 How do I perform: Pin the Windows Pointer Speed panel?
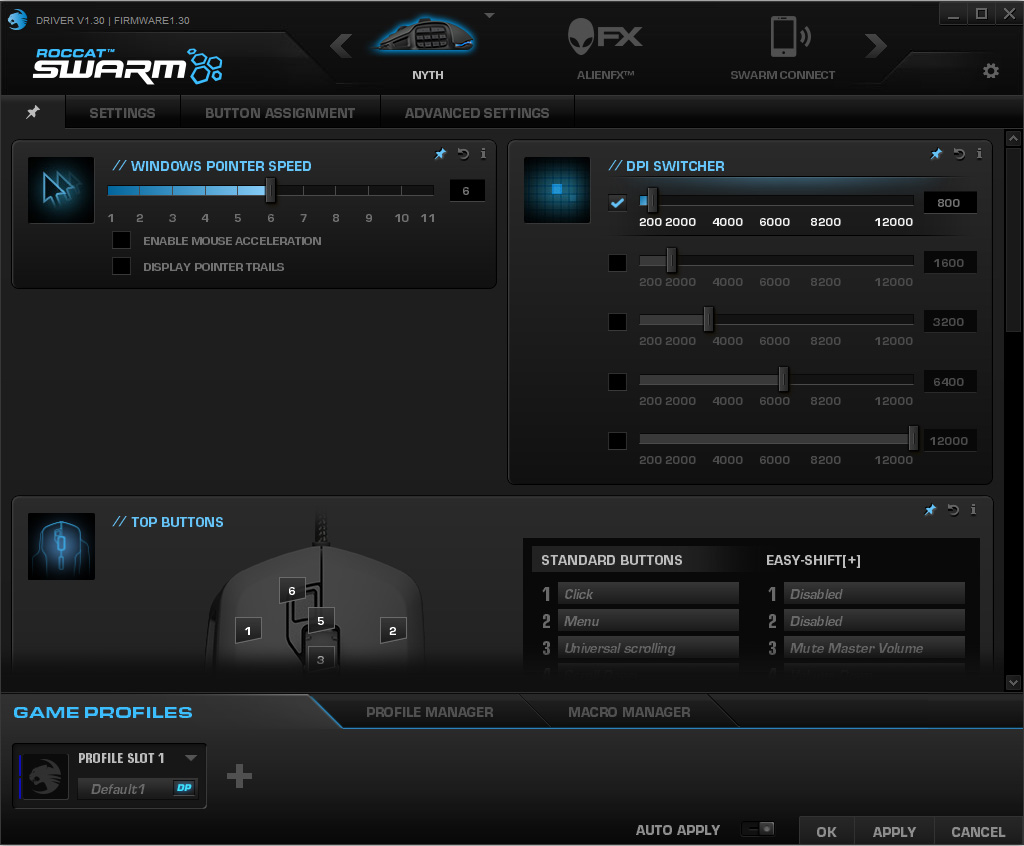[440, 154]
